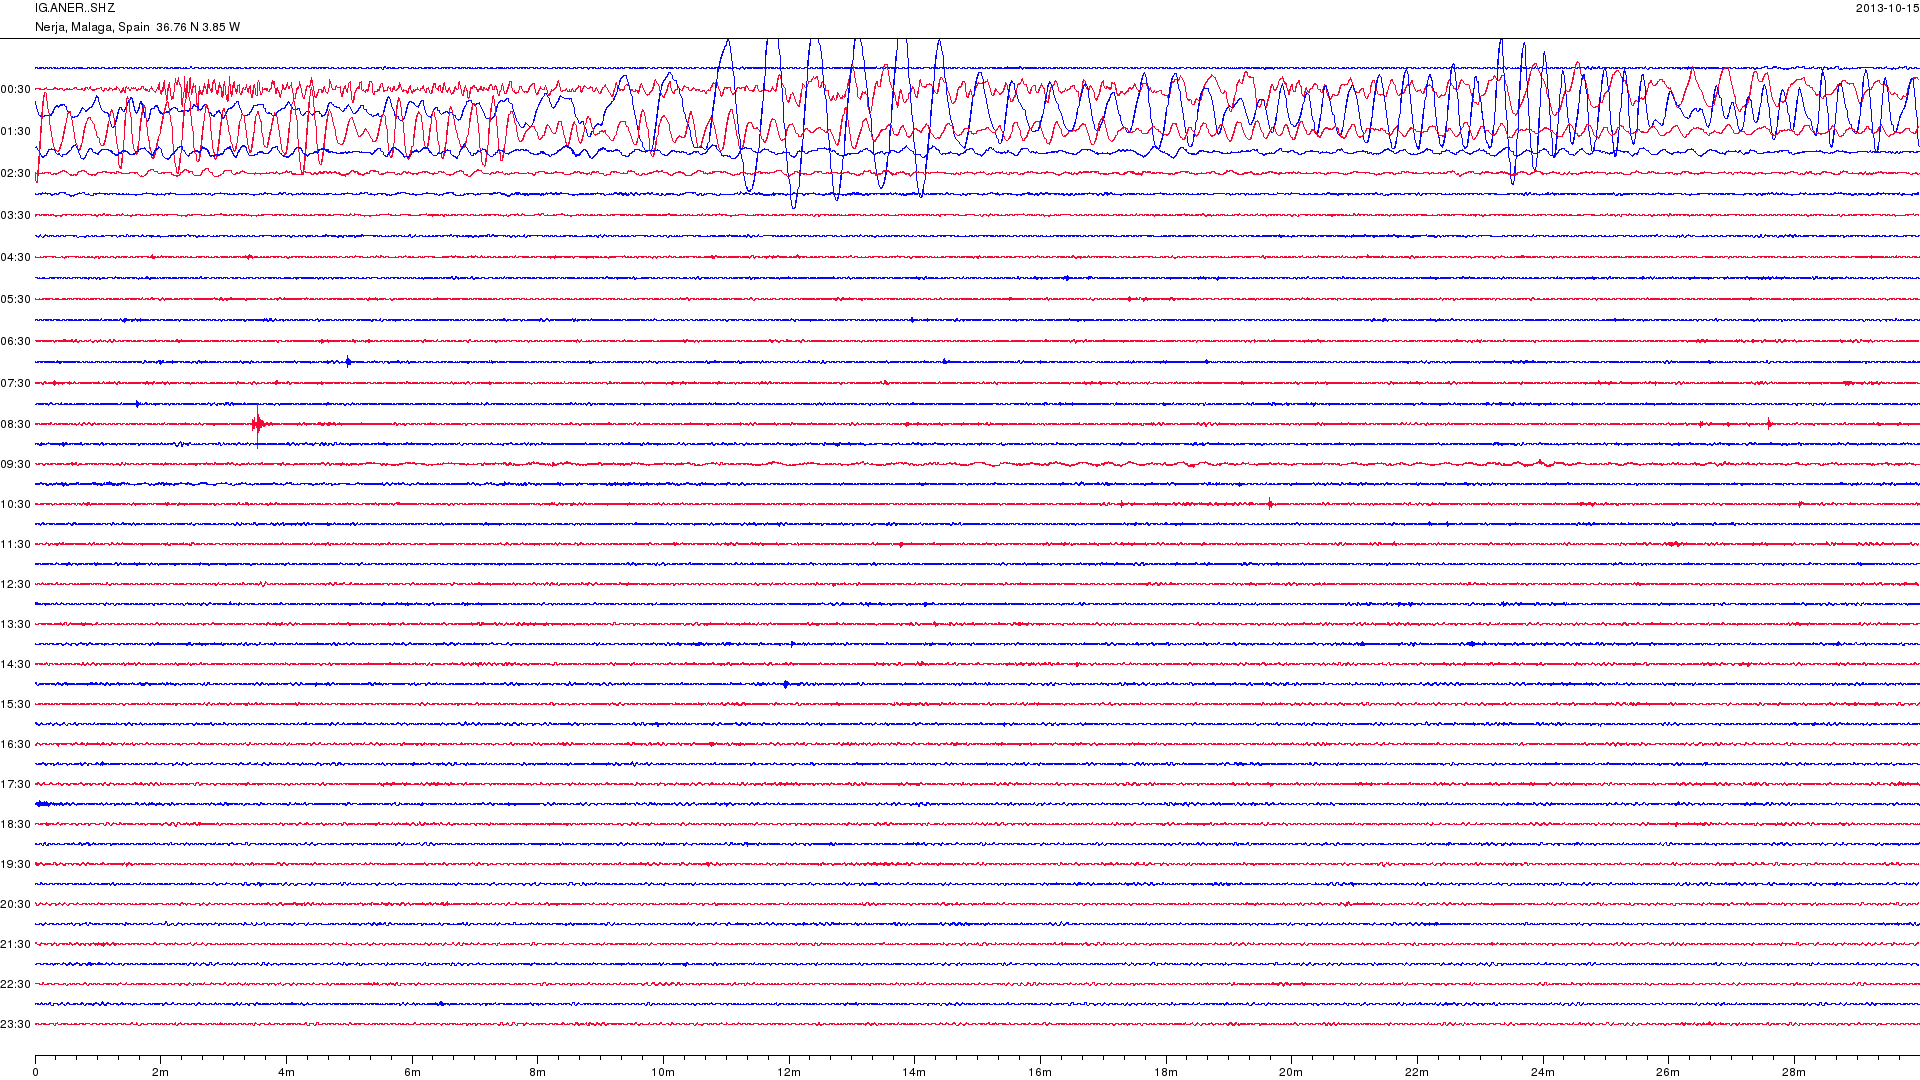Select the Nerja, Malaga, Spain location text
The image size is (1920, 1080).
point(92,27)
